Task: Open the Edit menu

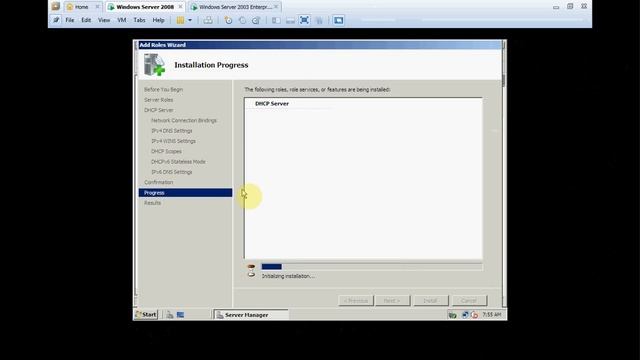Action: pos(86,20)
